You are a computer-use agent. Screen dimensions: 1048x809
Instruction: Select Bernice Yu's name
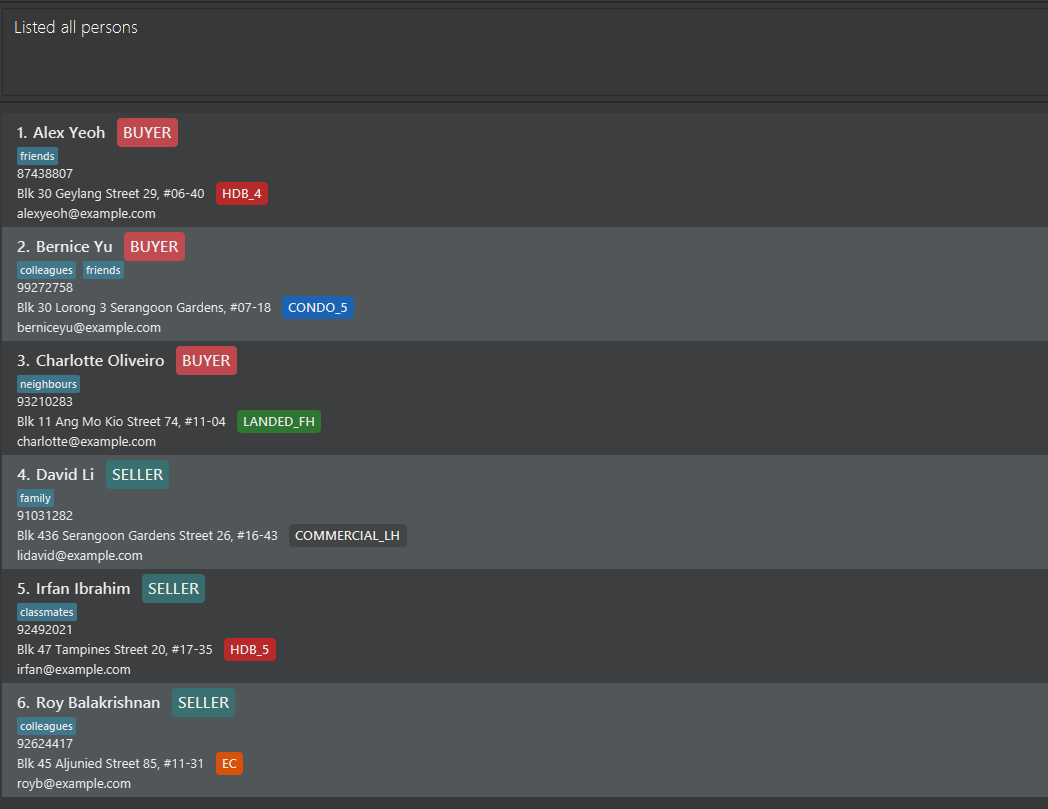[x=74, y=247]
